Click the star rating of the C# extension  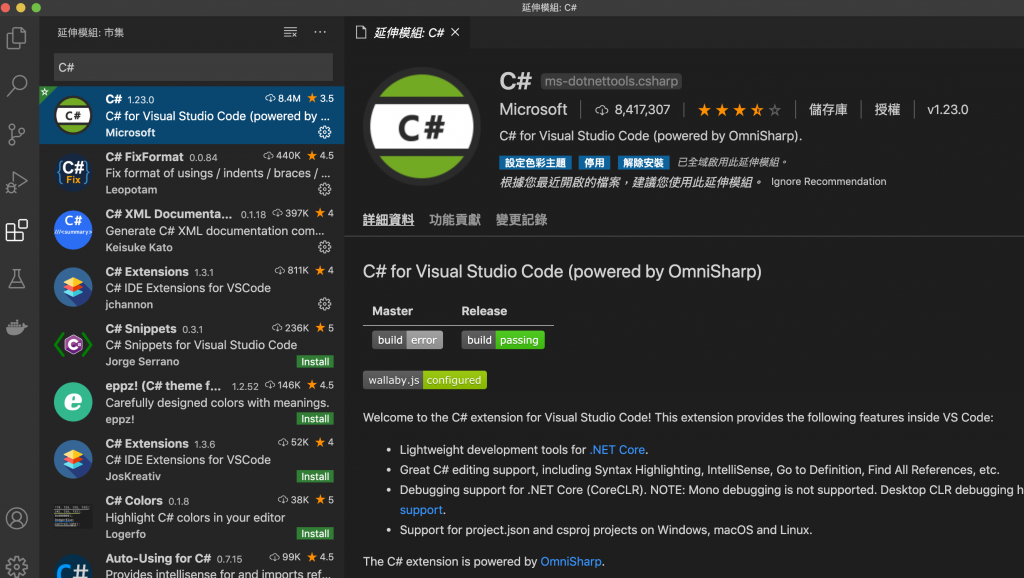tap(739, 110)
